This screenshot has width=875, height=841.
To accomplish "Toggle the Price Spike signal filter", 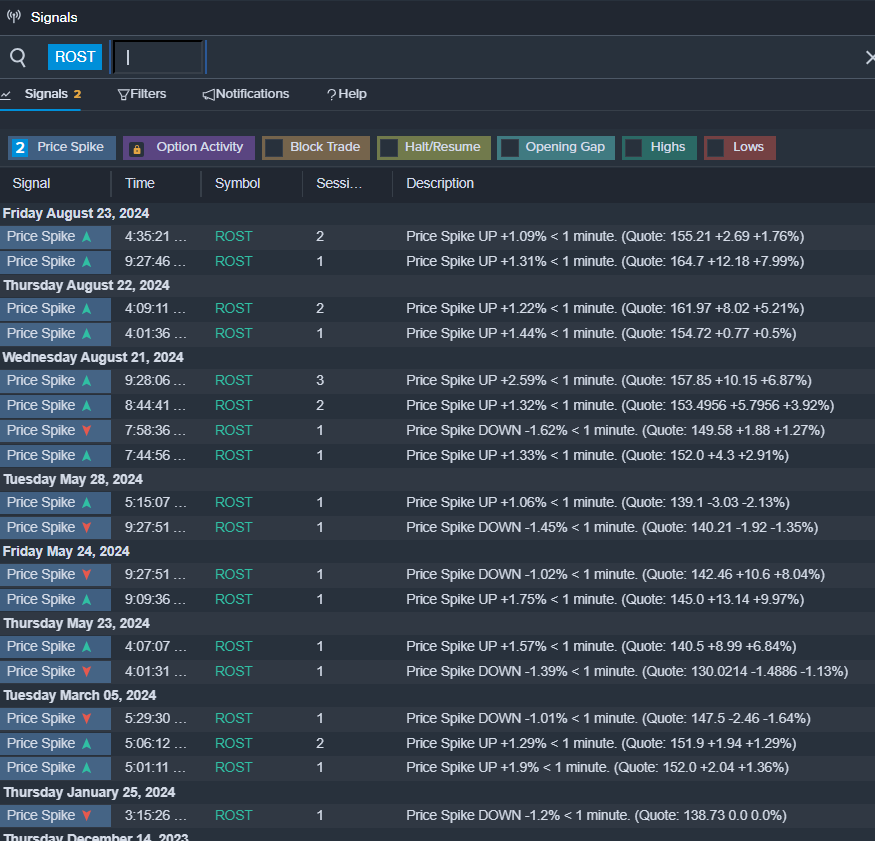I will (62, 148).
